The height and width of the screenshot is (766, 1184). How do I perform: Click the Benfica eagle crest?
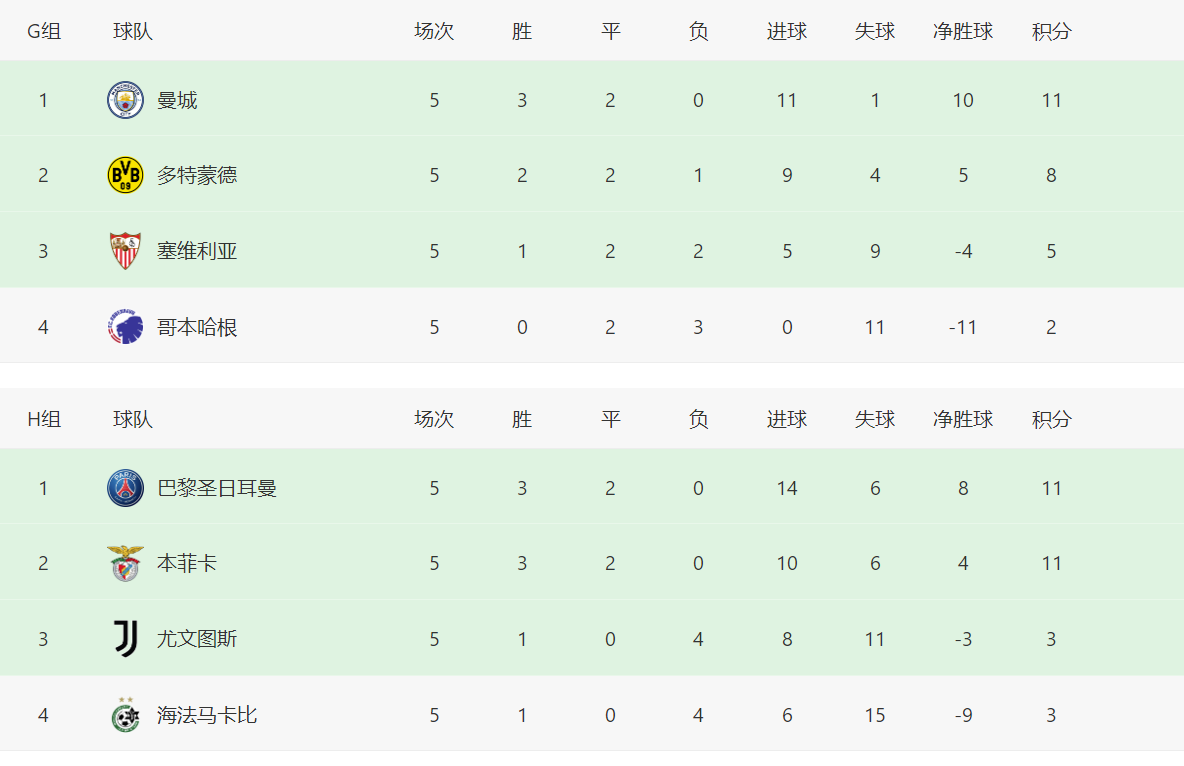tap(125, 564)
